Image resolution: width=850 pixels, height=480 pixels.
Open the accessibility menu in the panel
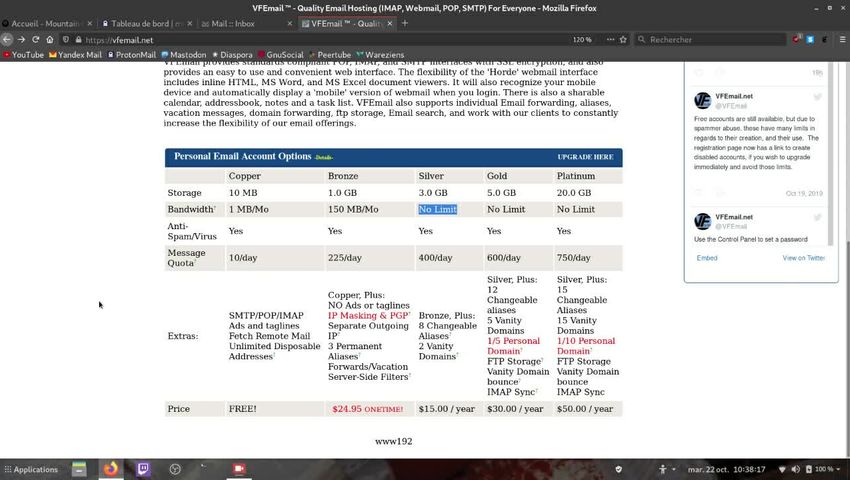pos(667,469)
